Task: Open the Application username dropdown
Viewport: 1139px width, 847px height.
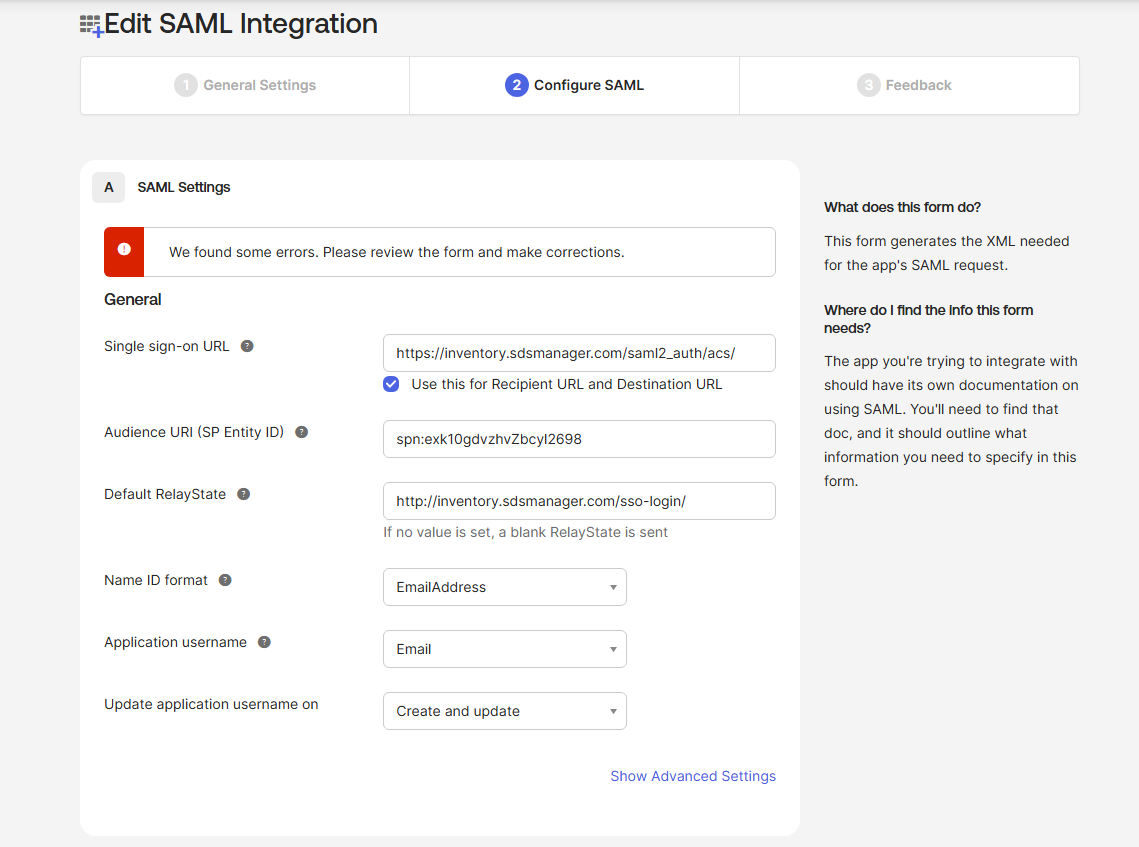Action: [x=504, y=649]
